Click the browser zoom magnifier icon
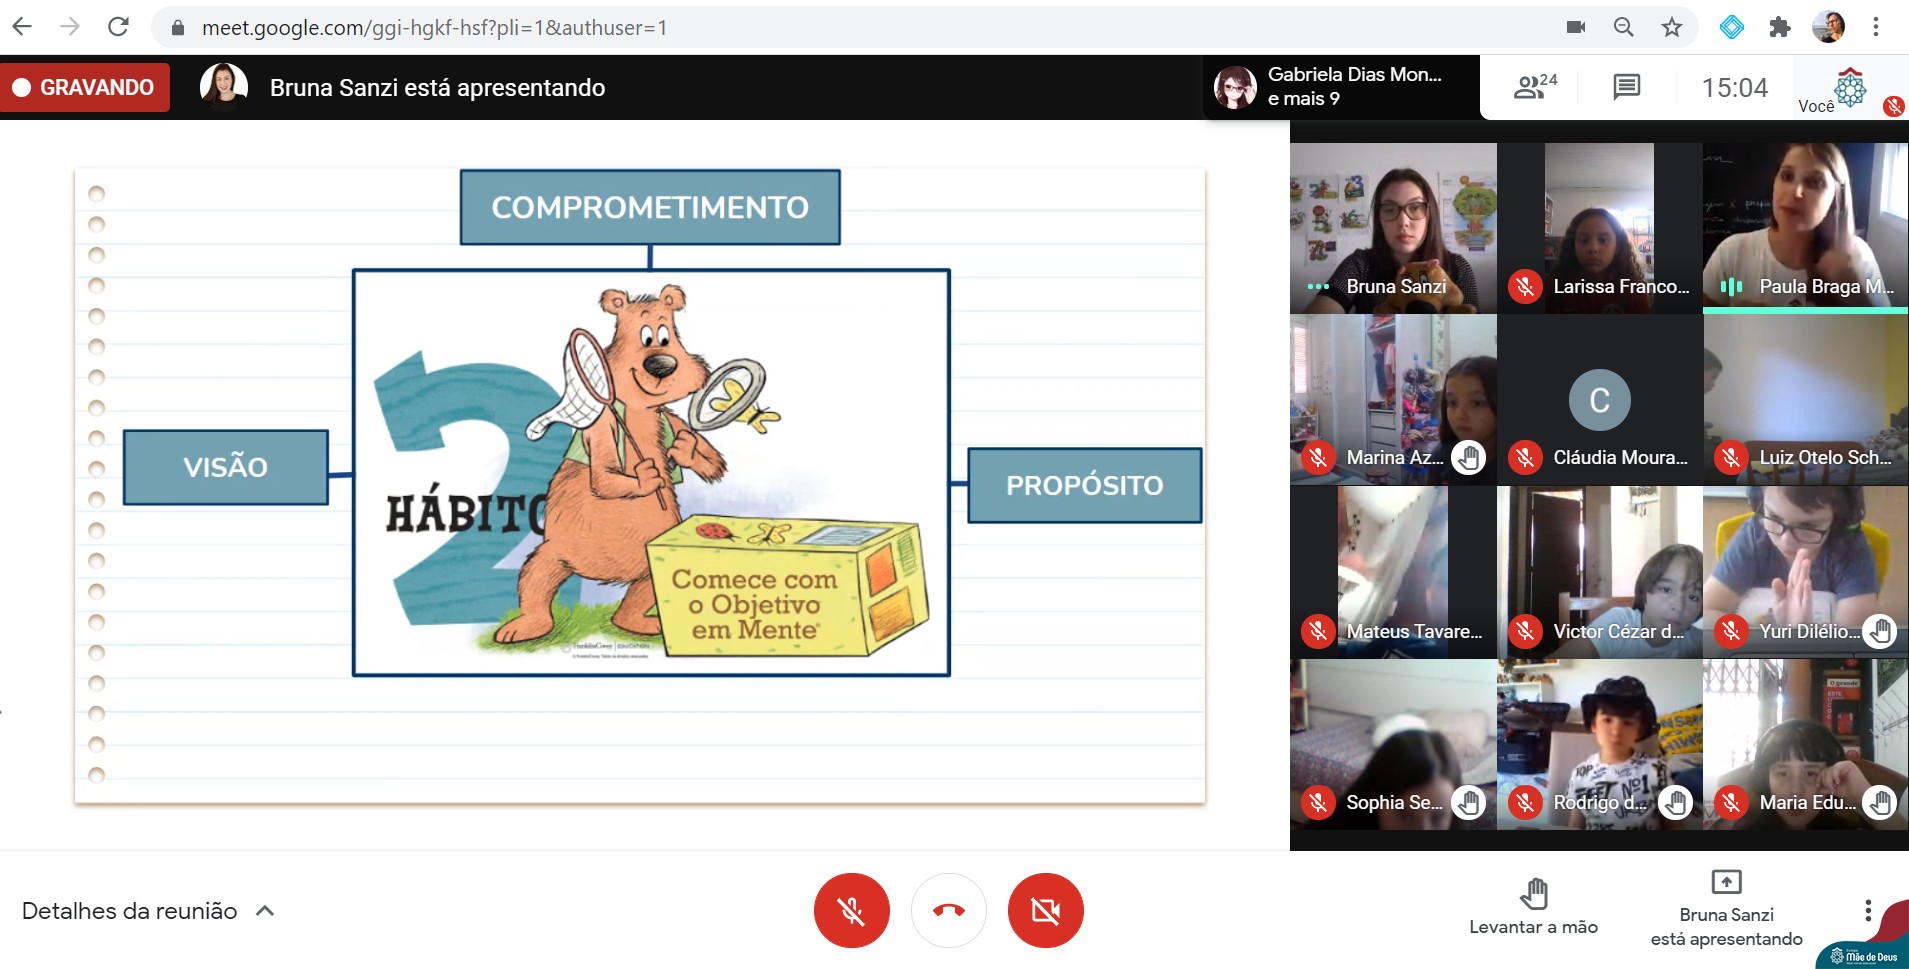The height and width of the screenshot is (969, 1909). (1623, 27)
